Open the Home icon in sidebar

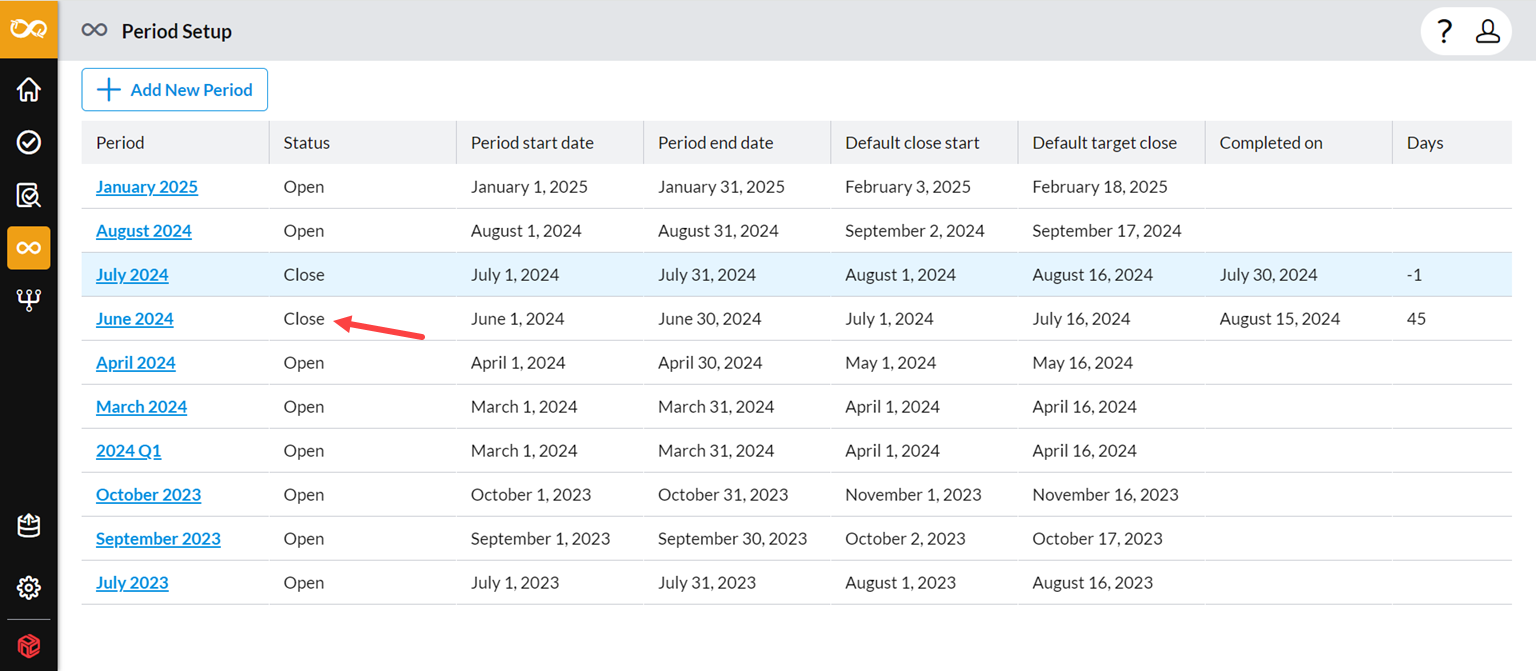tap(29, 90)
